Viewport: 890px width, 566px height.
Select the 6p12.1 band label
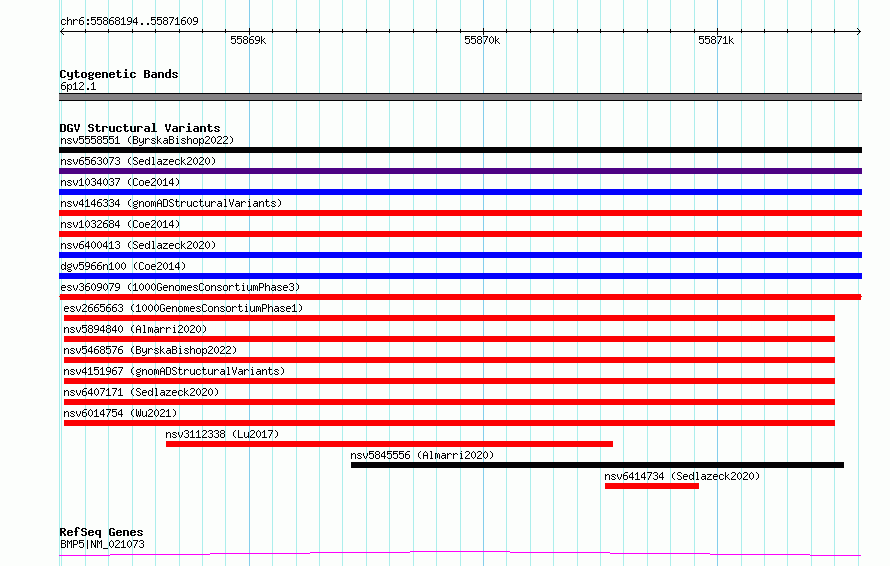coord(78,86)
